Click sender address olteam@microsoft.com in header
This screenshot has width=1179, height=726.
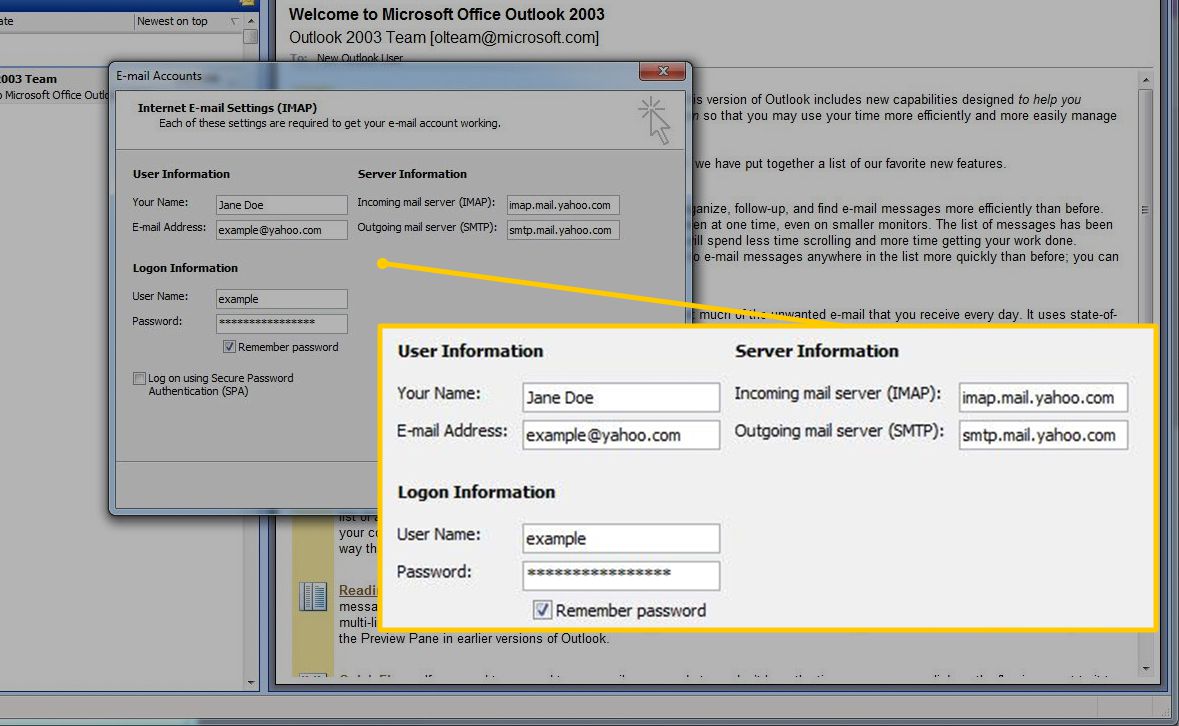[514, 37]
